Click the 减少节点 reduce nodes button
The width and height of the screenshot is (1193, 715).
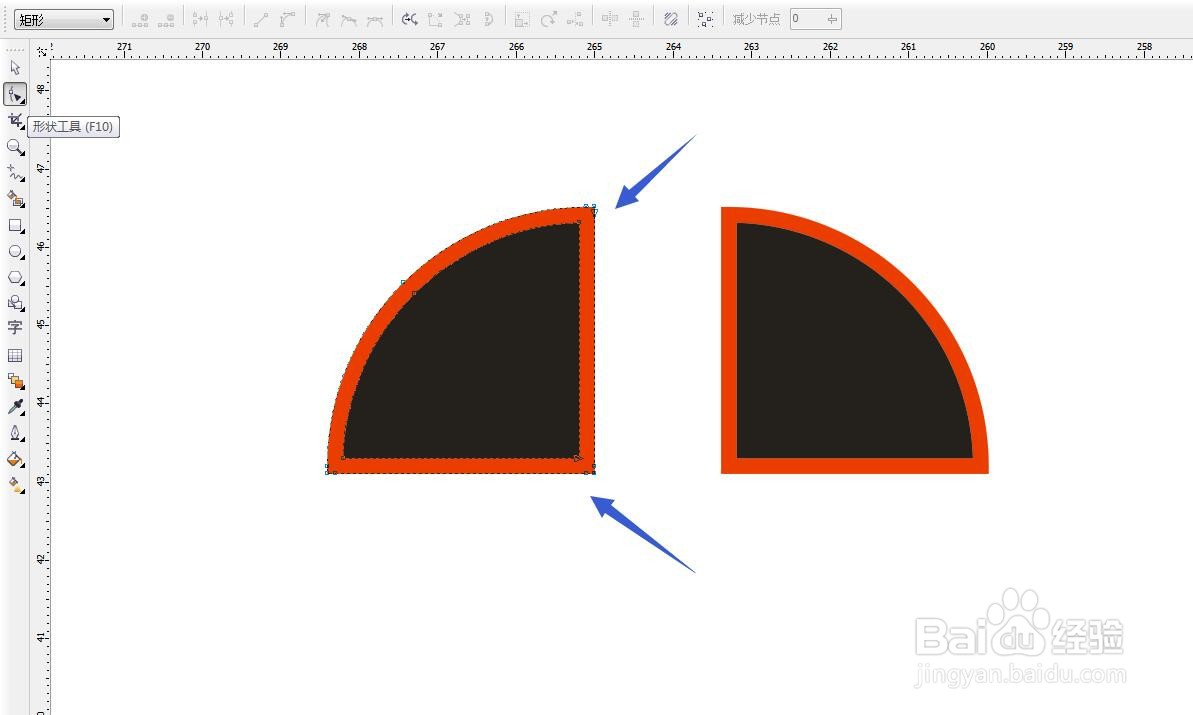coord(756,19)
